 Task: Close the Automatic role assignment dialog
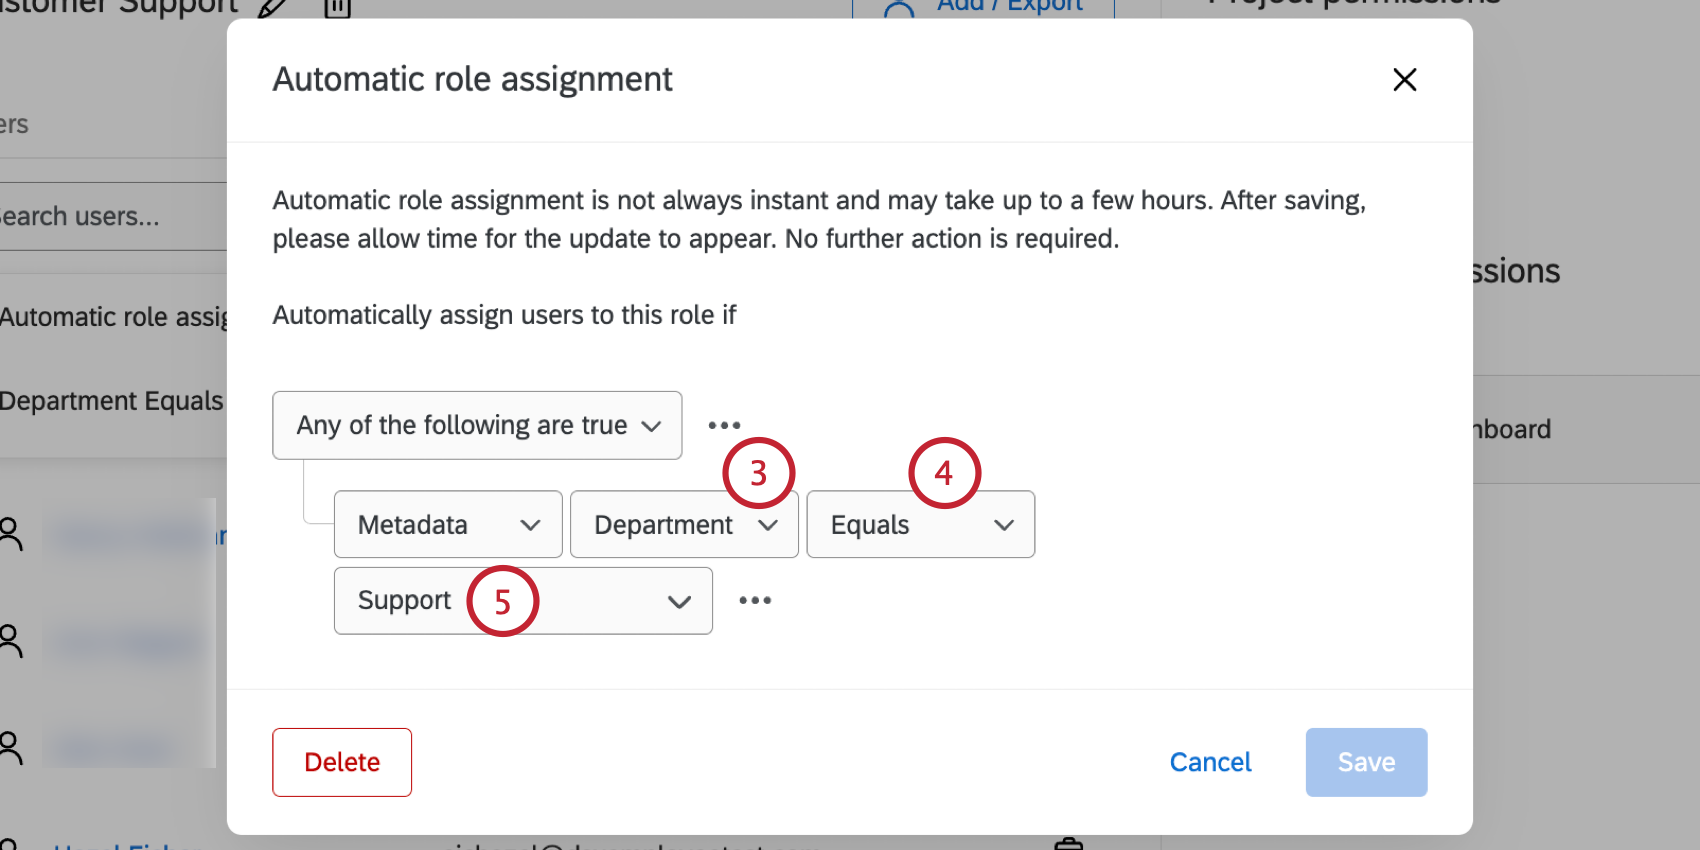1404,80
